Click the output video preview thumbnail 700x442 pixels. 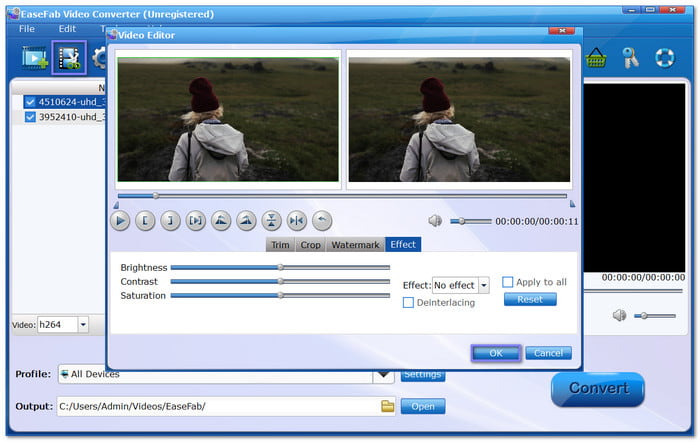[x=459, y=119]
